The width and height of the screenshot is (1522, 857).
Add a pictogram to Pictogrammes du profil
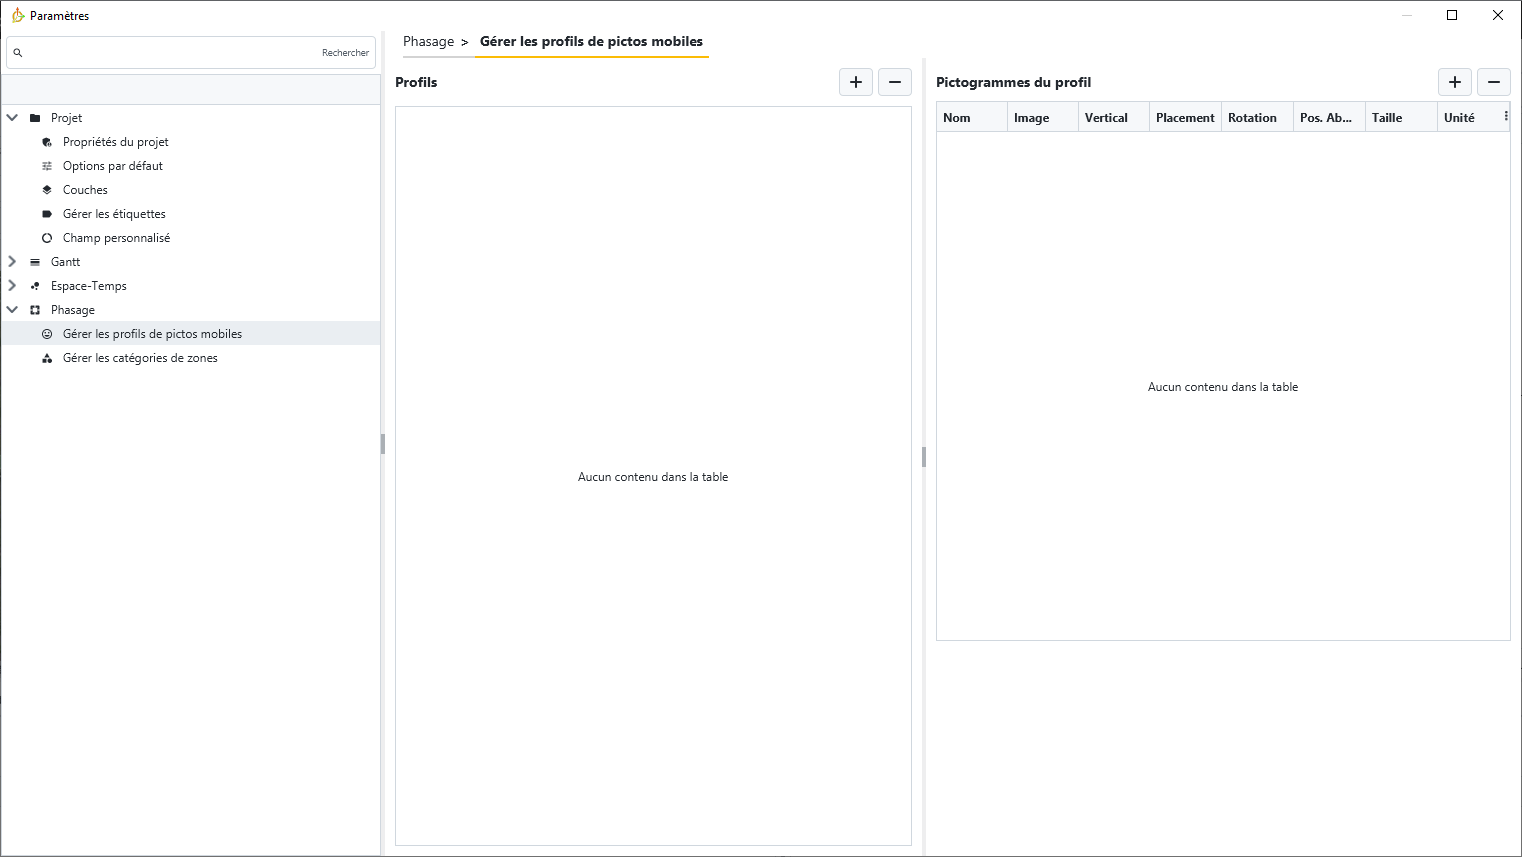click(1454, 82)
